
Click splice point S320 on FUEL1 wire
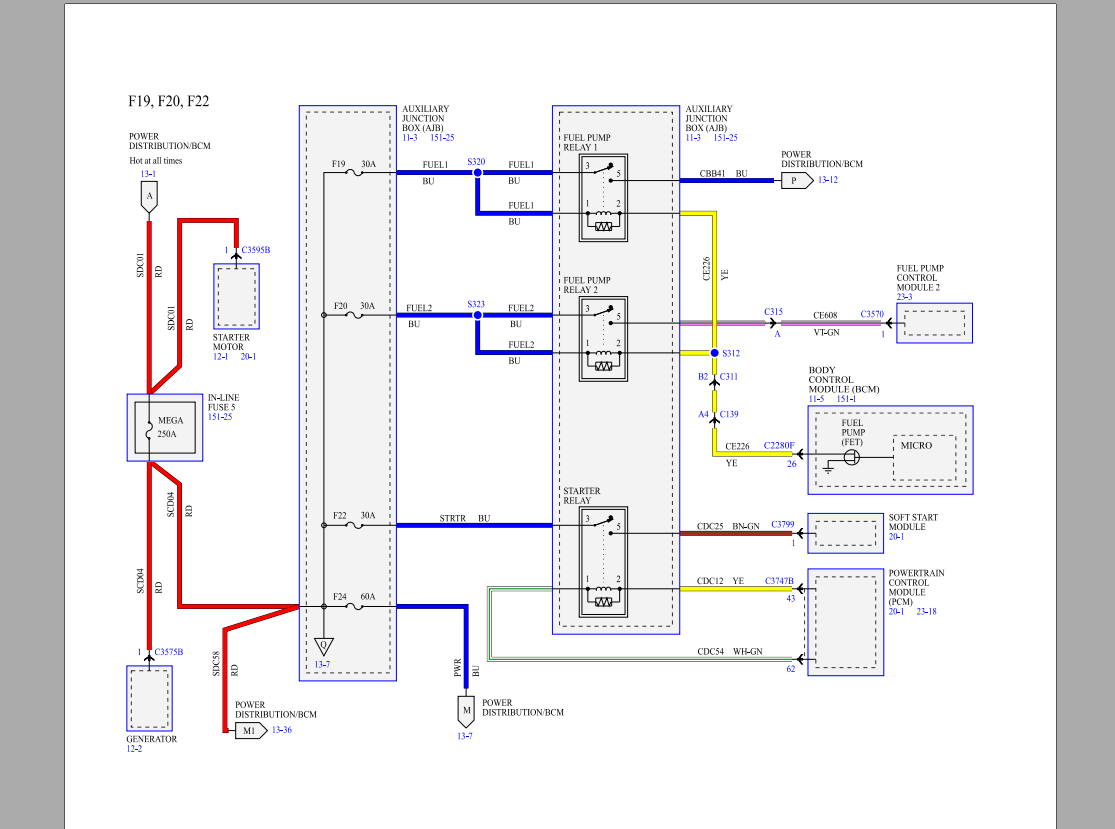pos(478,172)
